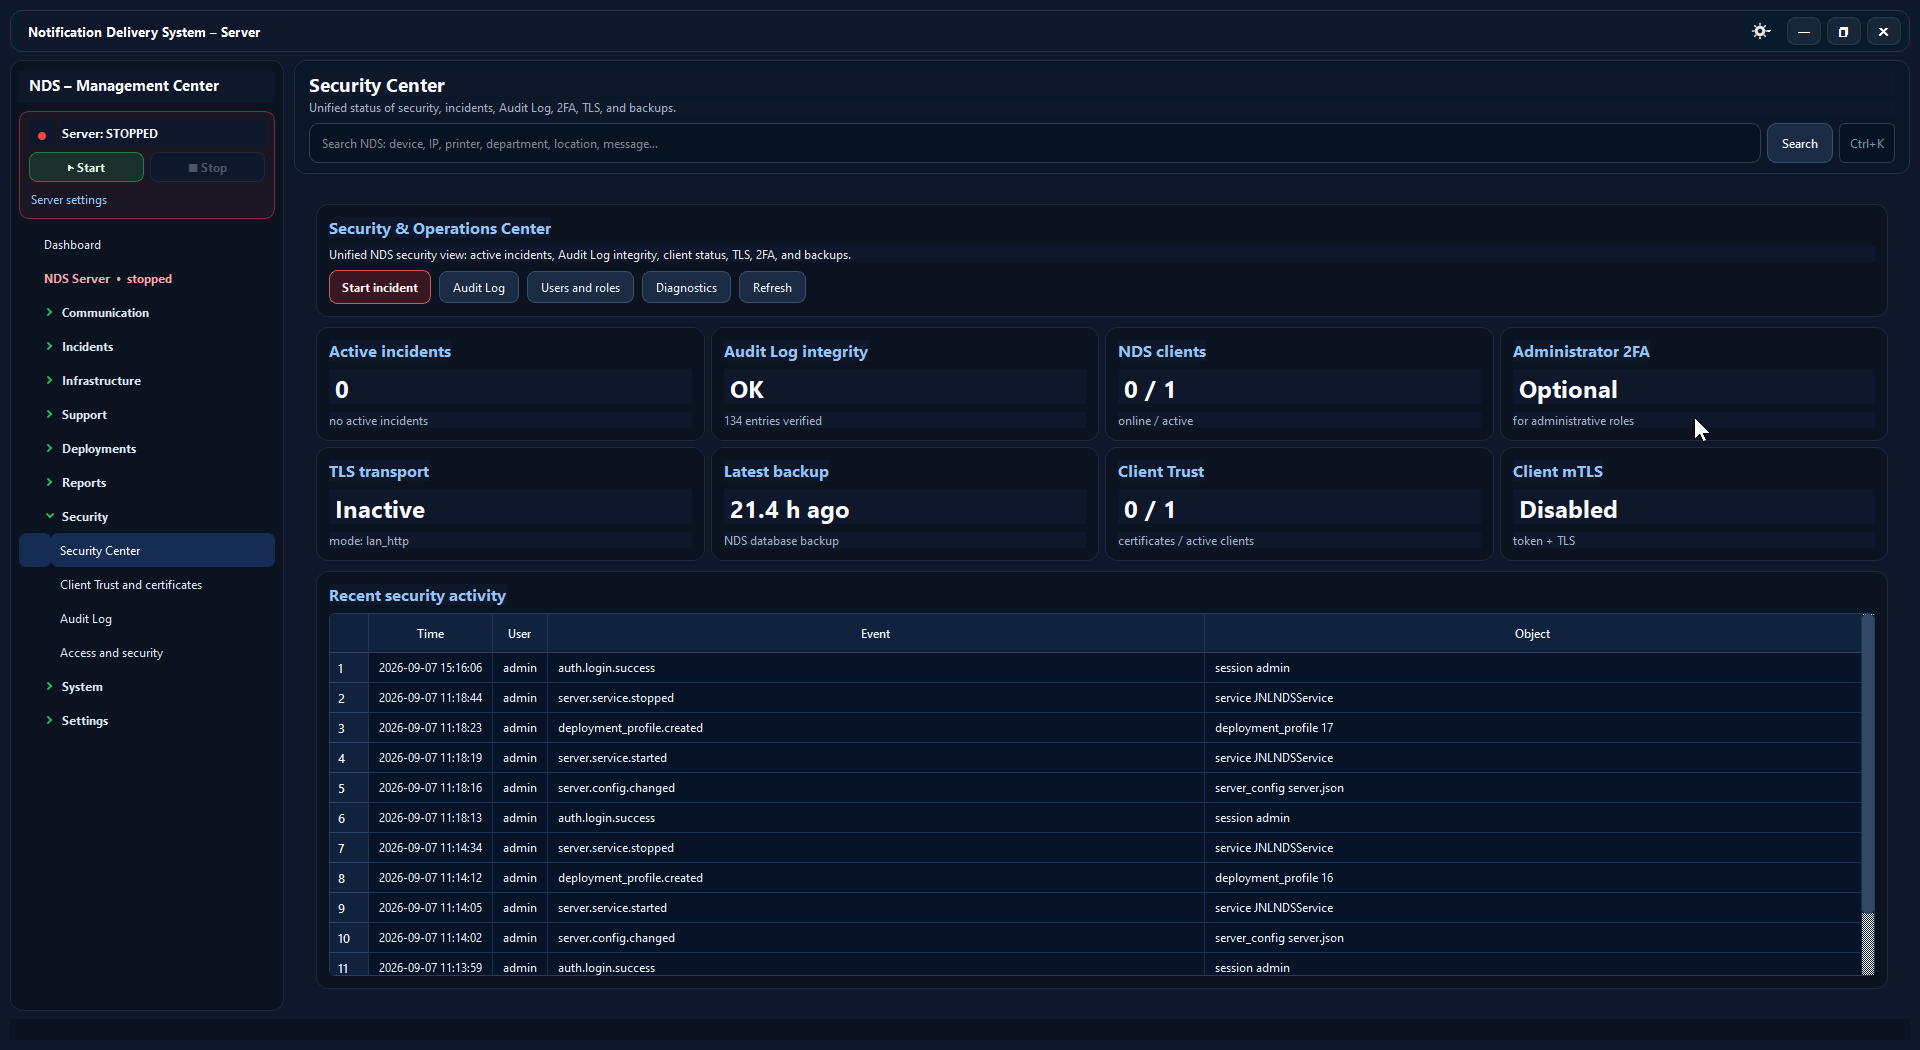Click Client mTLS Disabled value
The height and width of the screenshot is (1050, 1920).
[x=1568, y=510]
